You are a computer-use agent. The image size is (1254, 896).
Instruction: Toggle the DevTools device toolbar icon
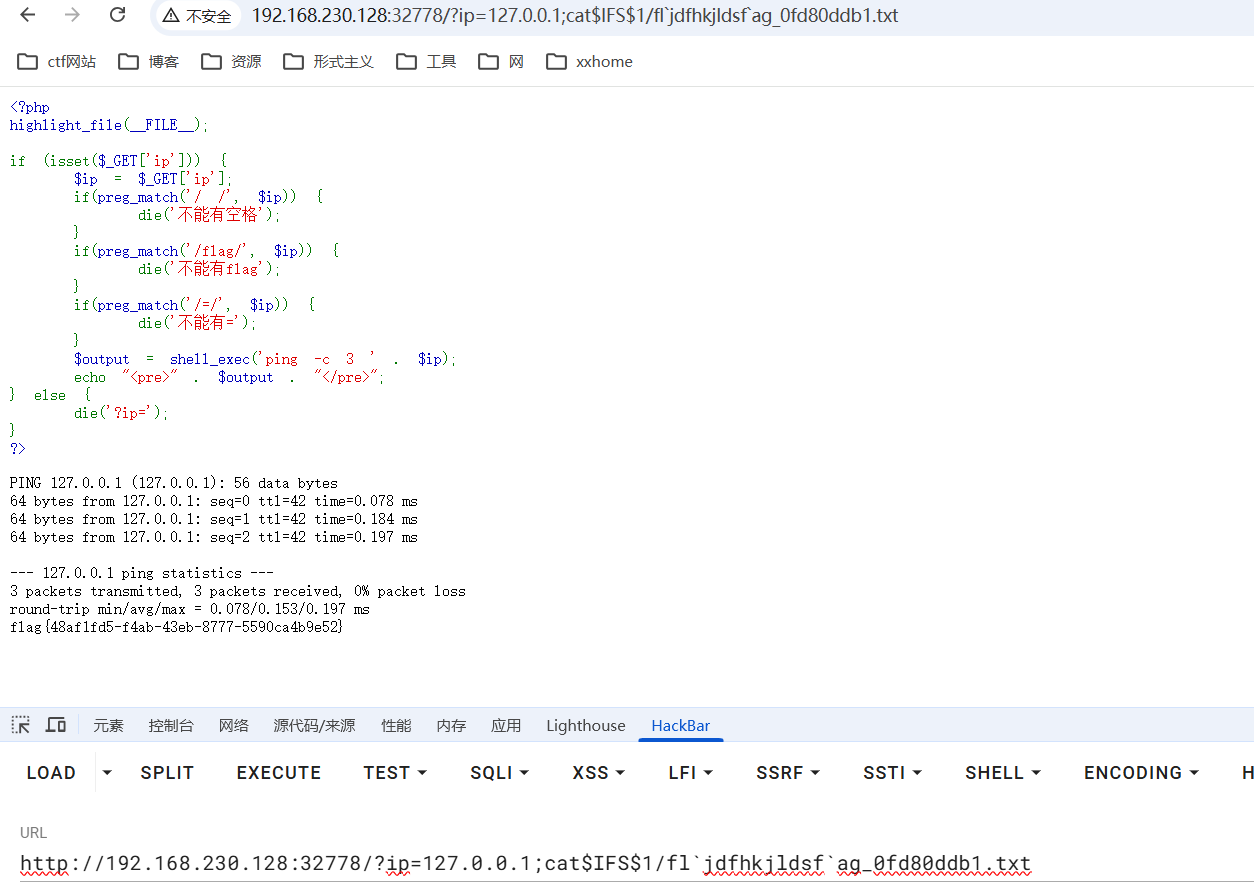[56, 725]
